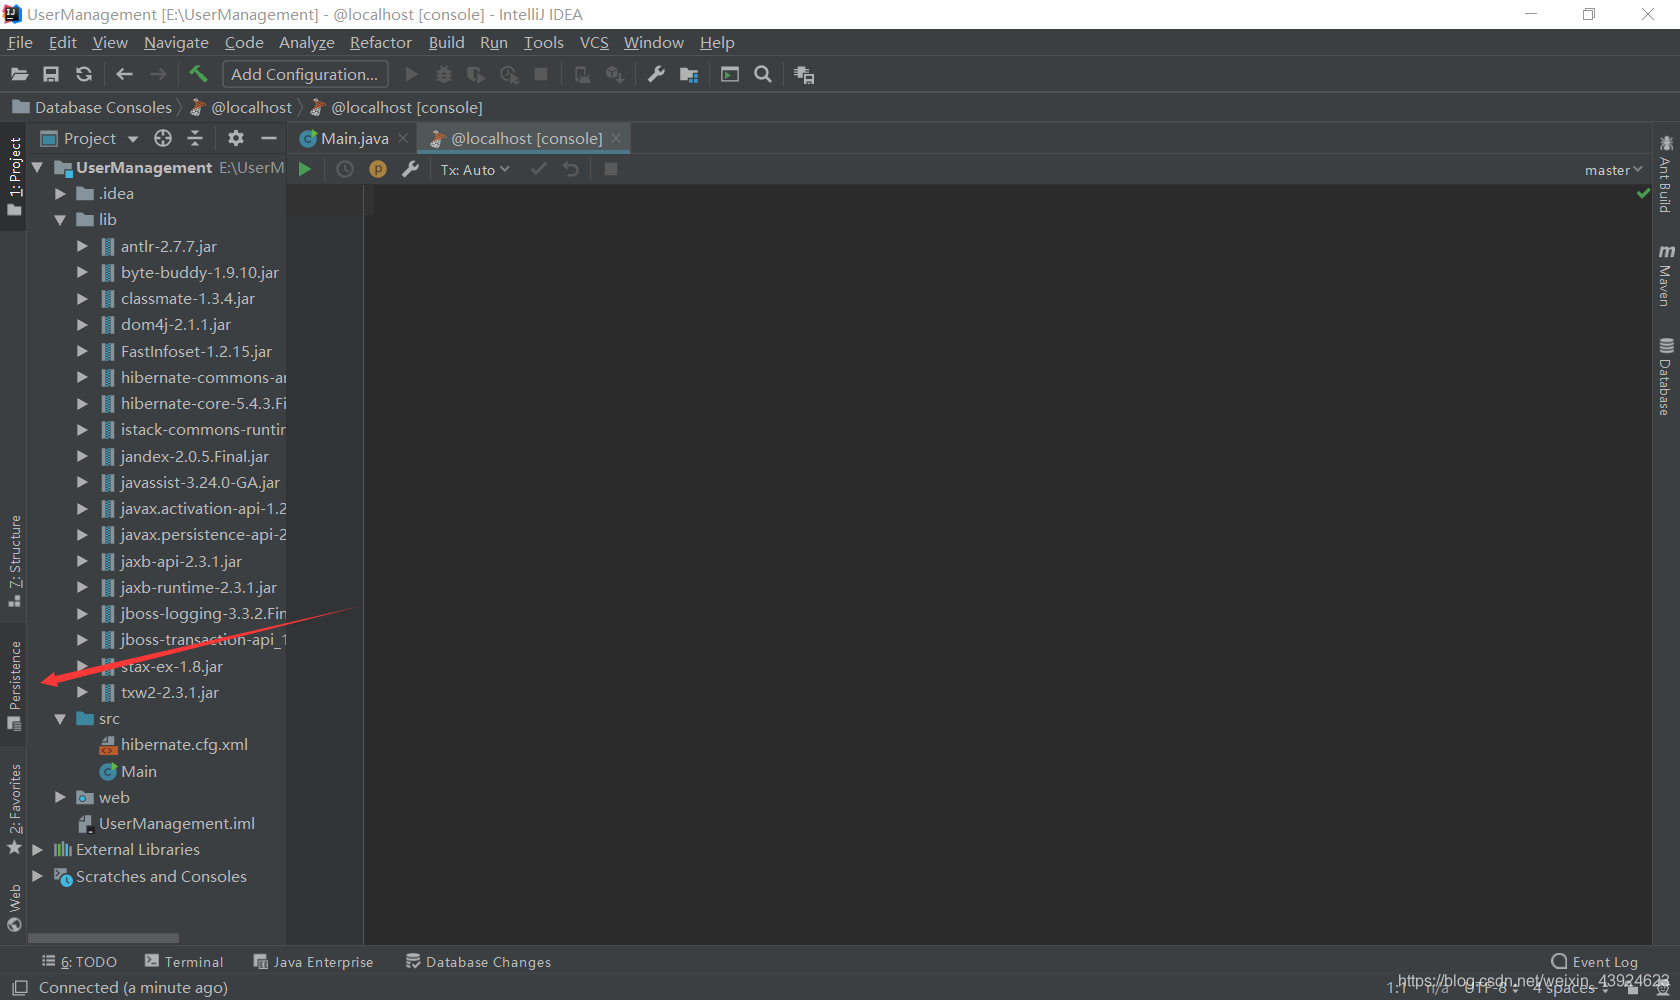Open the Persistence tool window

click(14, 686)
